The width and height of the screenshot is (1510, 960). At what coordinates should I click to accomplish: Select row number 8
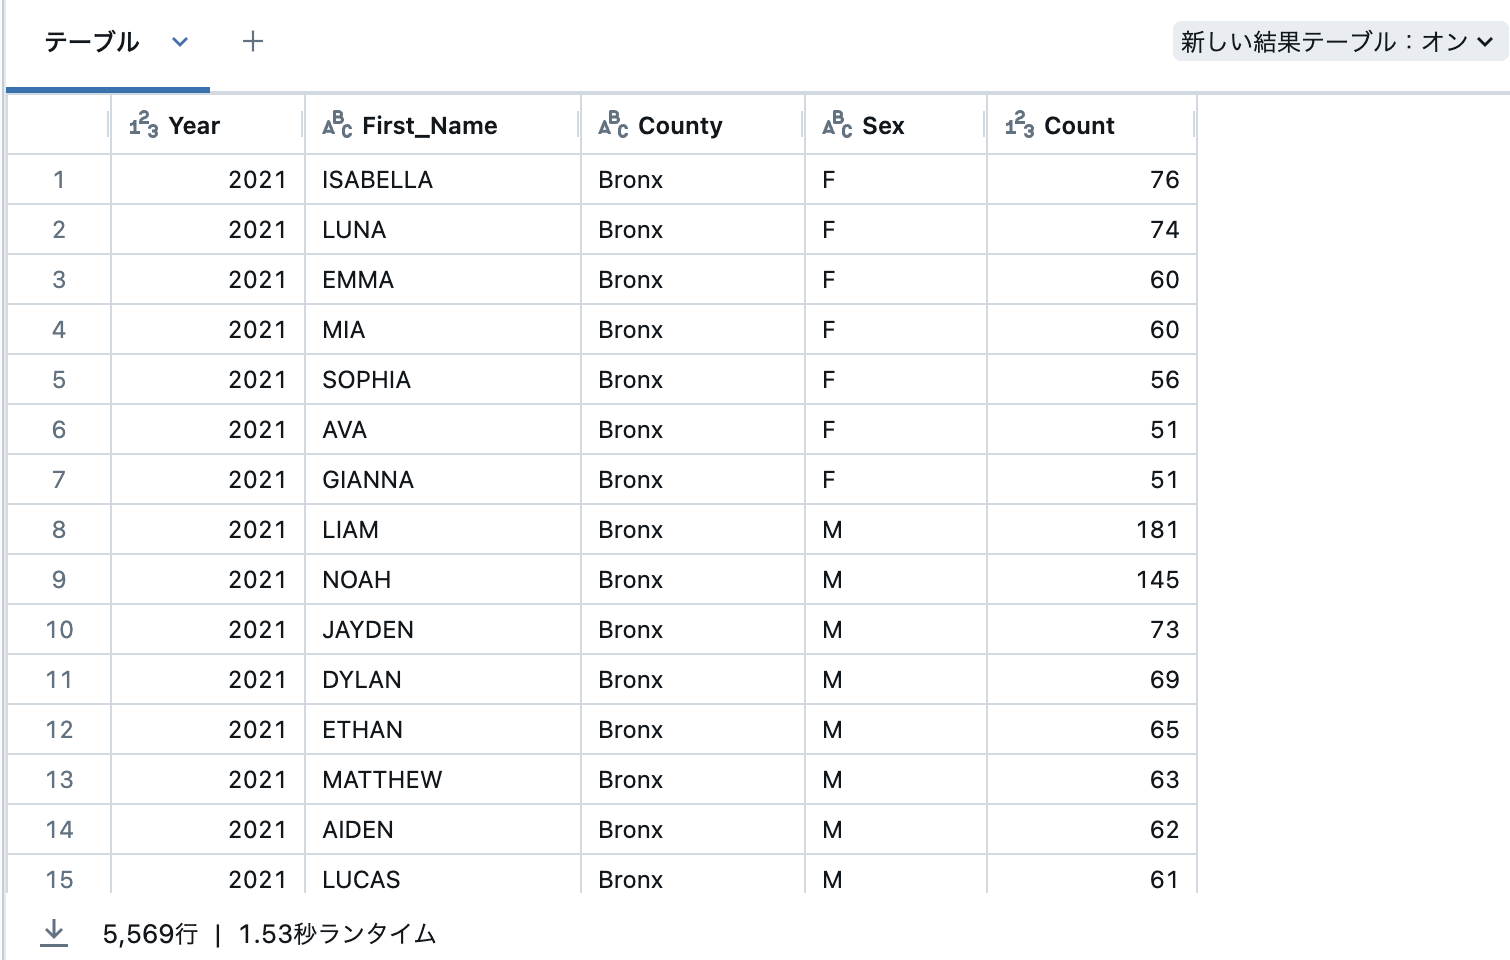59,530
